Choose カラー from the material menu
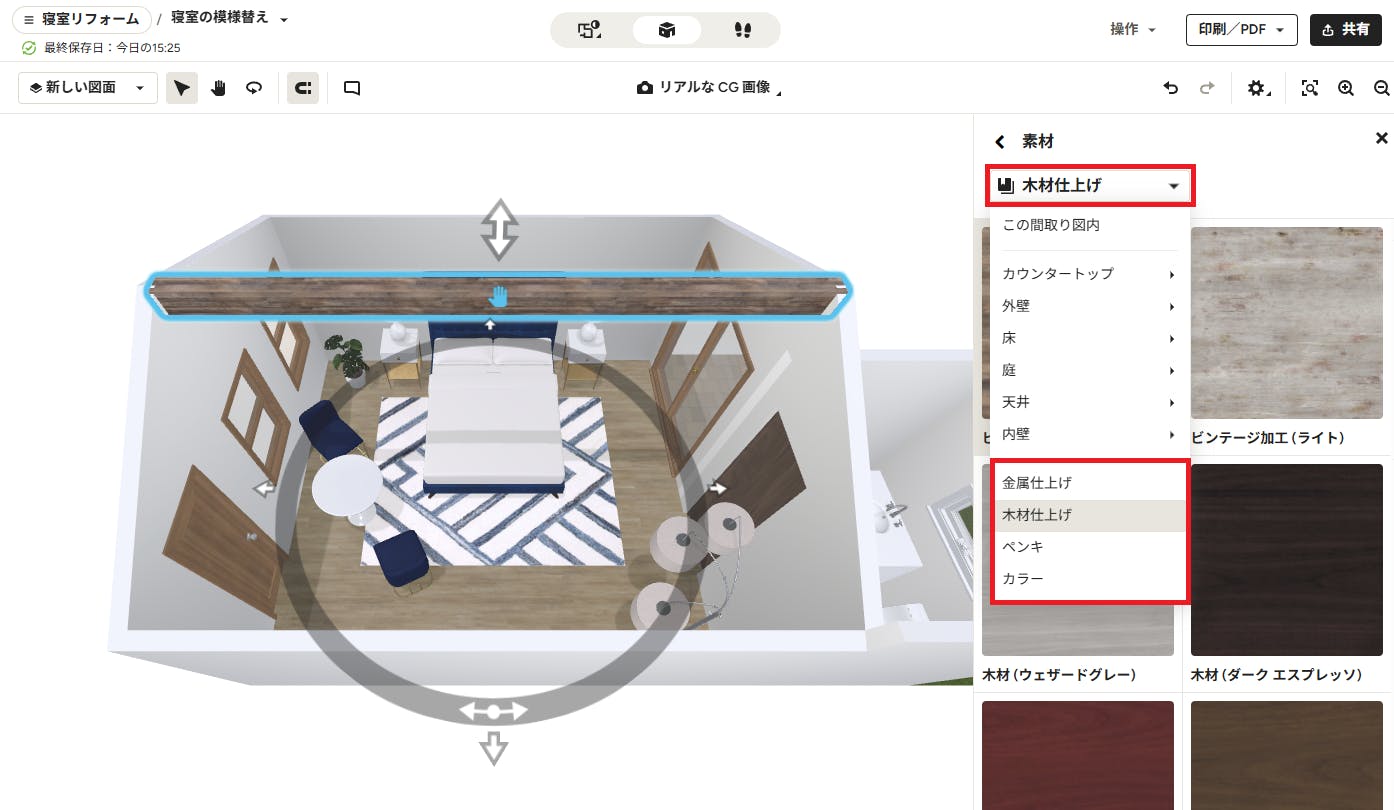This screenshot has width=1394, height=810. click(1089, 579)
